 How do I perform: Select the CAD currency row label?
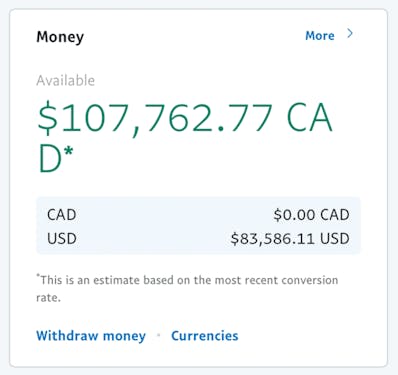coord(62,215)
